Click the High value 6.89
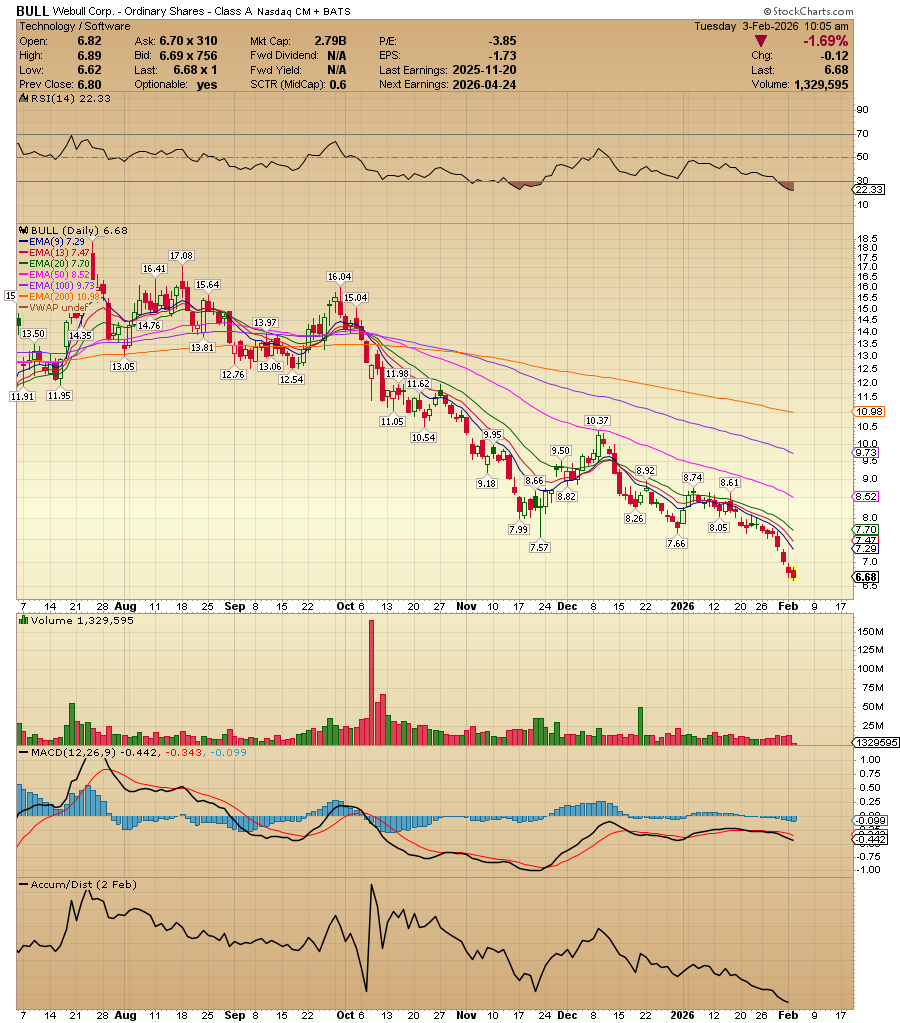Image resolution: width=900 pixels, height=1023 pixels. click(x=89, y=55)
